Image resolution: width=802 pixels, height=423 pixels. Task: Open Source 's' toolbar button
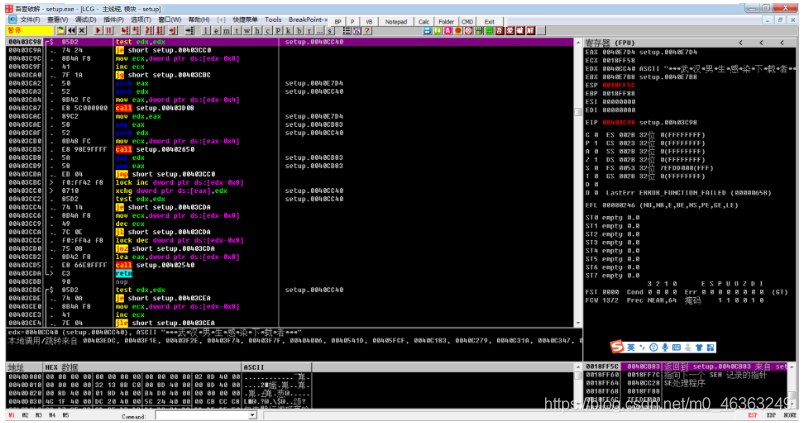(x=330, y=31)
